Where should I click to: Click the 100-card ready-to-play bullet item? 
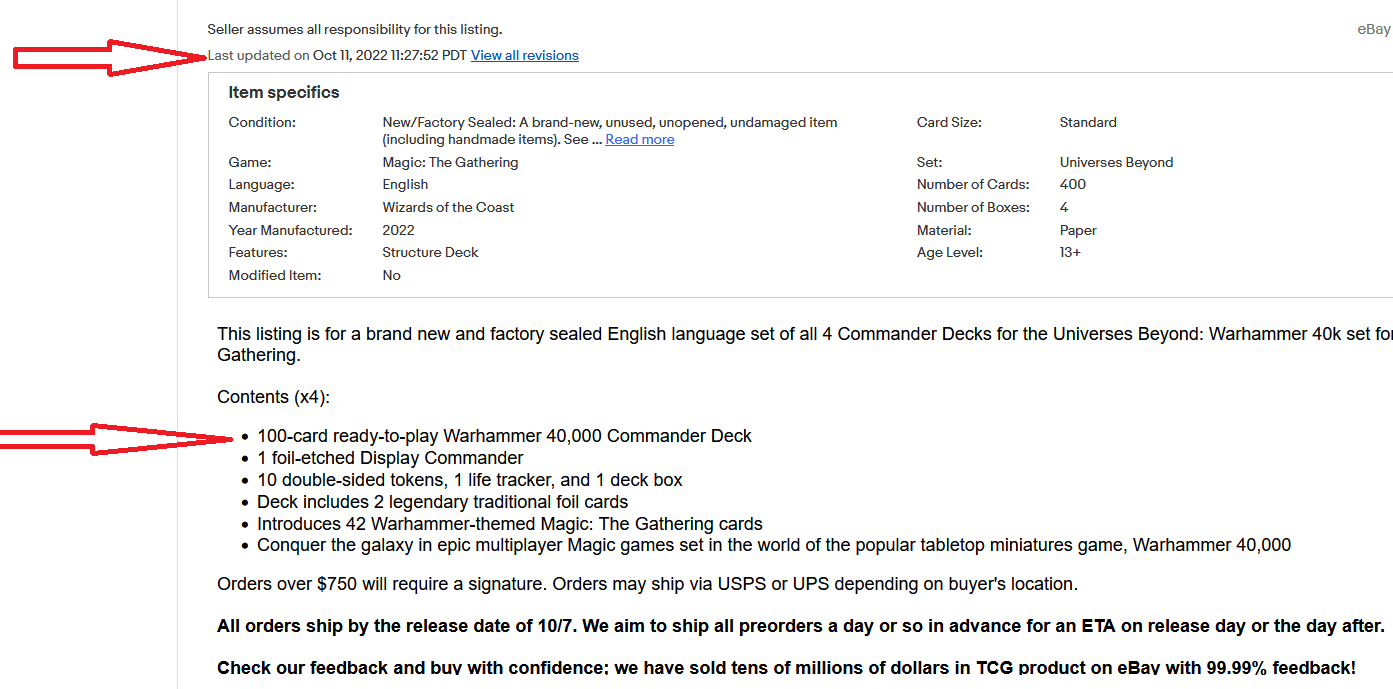click(x=504, y=436)
